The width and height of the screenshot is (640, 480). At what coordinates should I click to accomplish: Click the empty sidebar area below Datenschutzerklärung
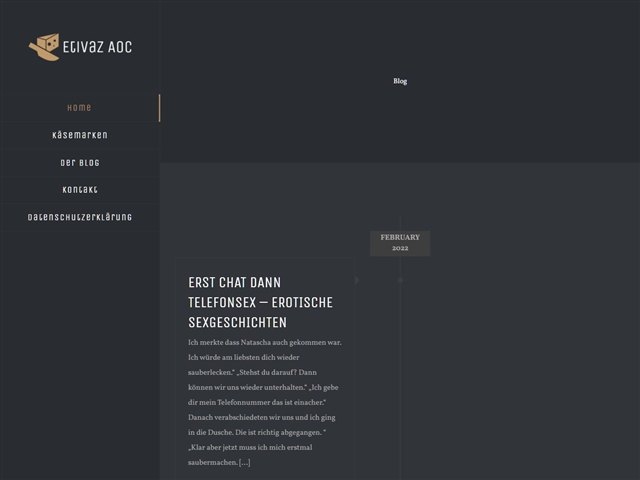79,350
